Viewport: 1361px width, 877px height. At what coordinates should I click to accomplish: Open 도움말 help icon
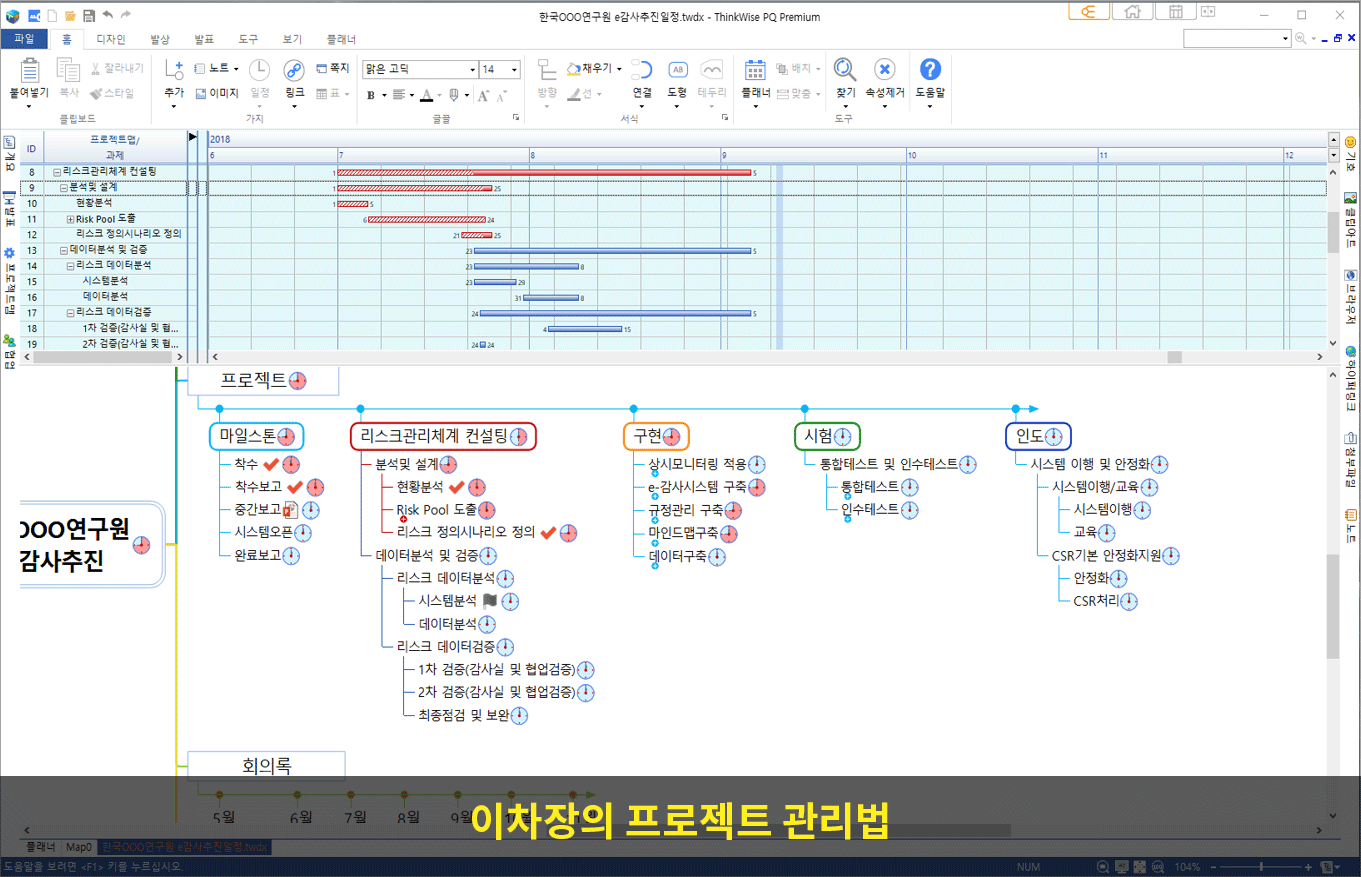(930, 69)
